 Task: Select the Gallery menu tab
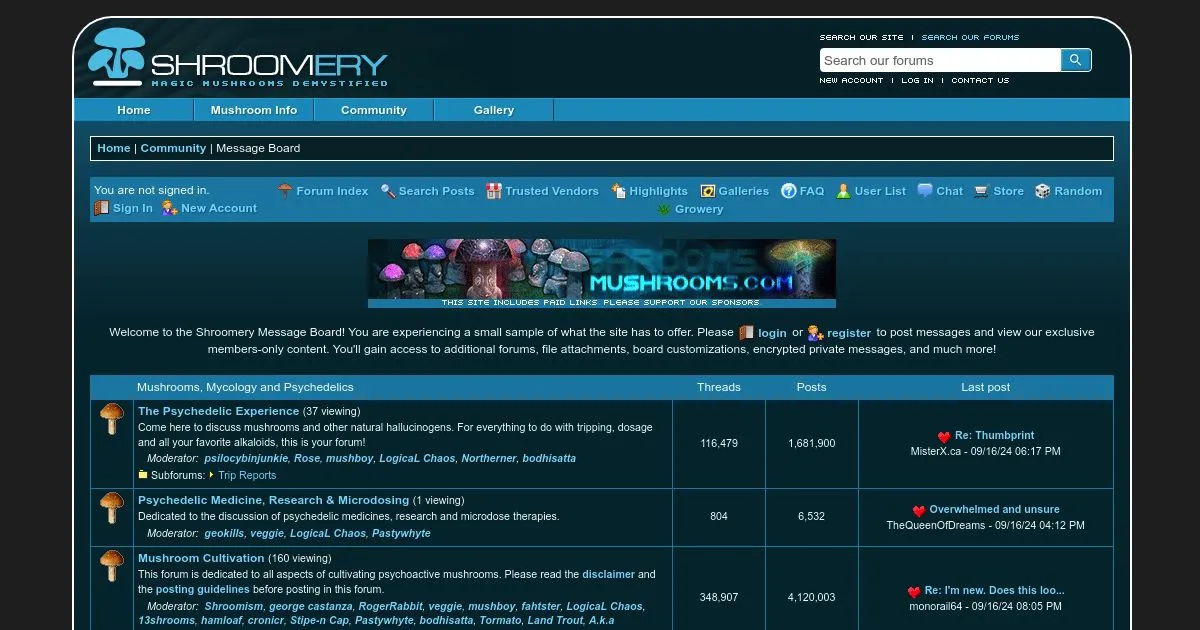point(493,110)
